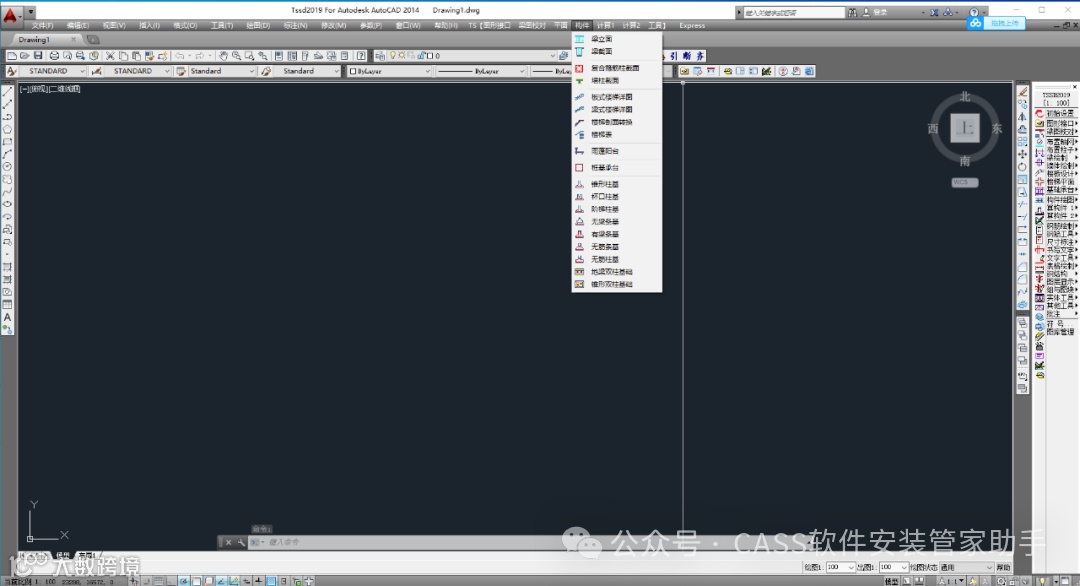Click the New drawing icon

pyautogui.click(x=12, y=56)
